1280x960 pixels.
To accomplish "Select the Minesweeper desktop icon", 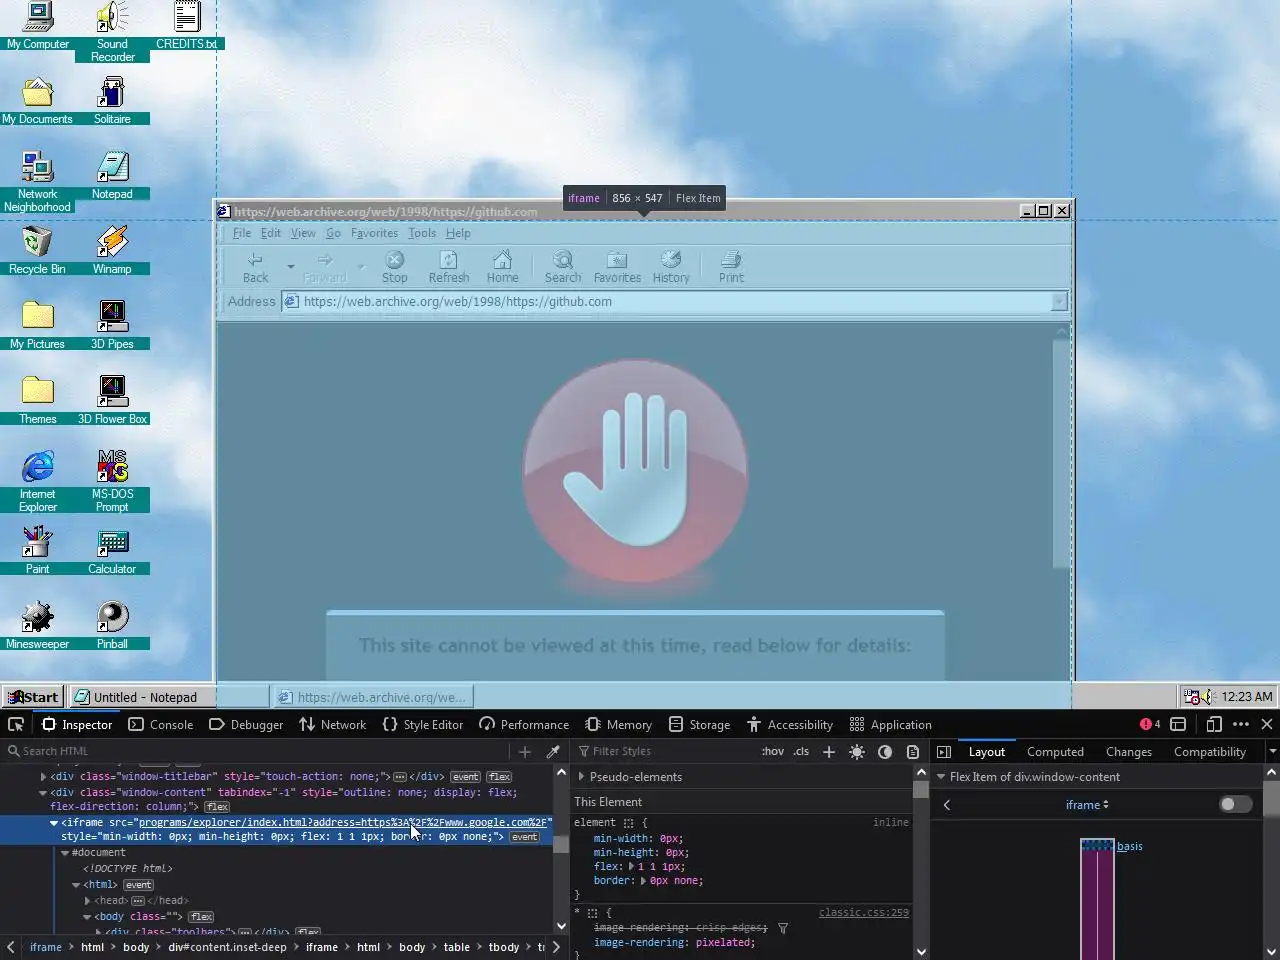I will (x=37, y=624).
